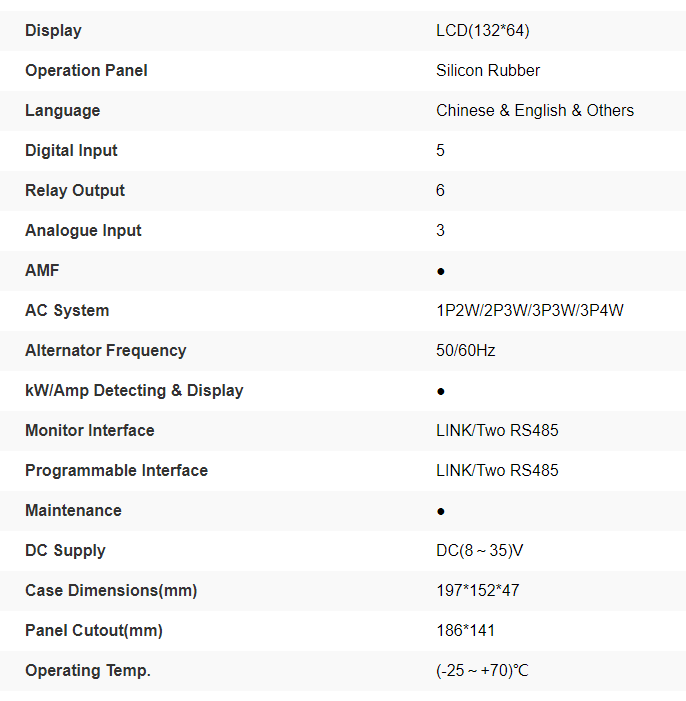
Task: Select the Digital Input label
Action: click(71, 151)
